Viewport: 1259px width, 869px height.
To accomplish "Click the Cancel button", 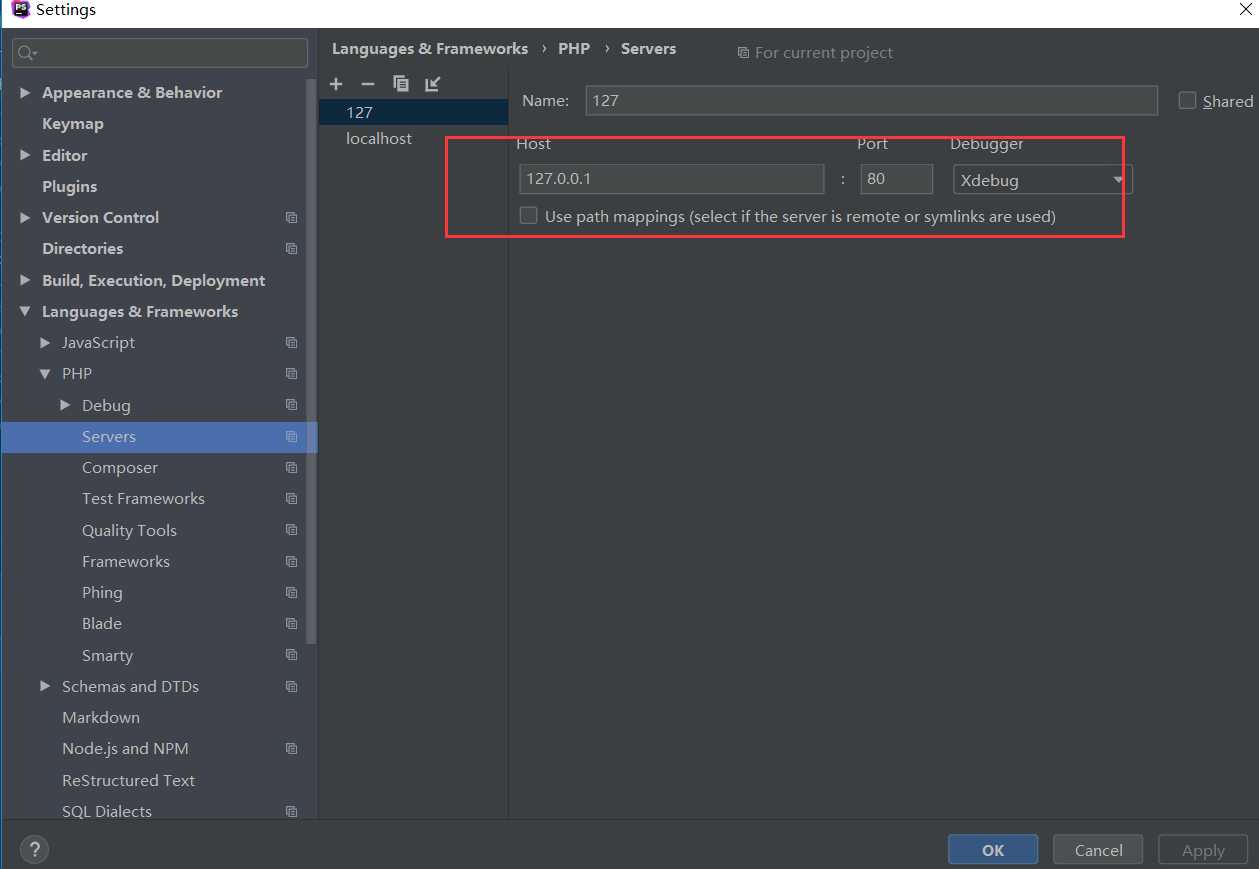I will (x=1099, y=850).
